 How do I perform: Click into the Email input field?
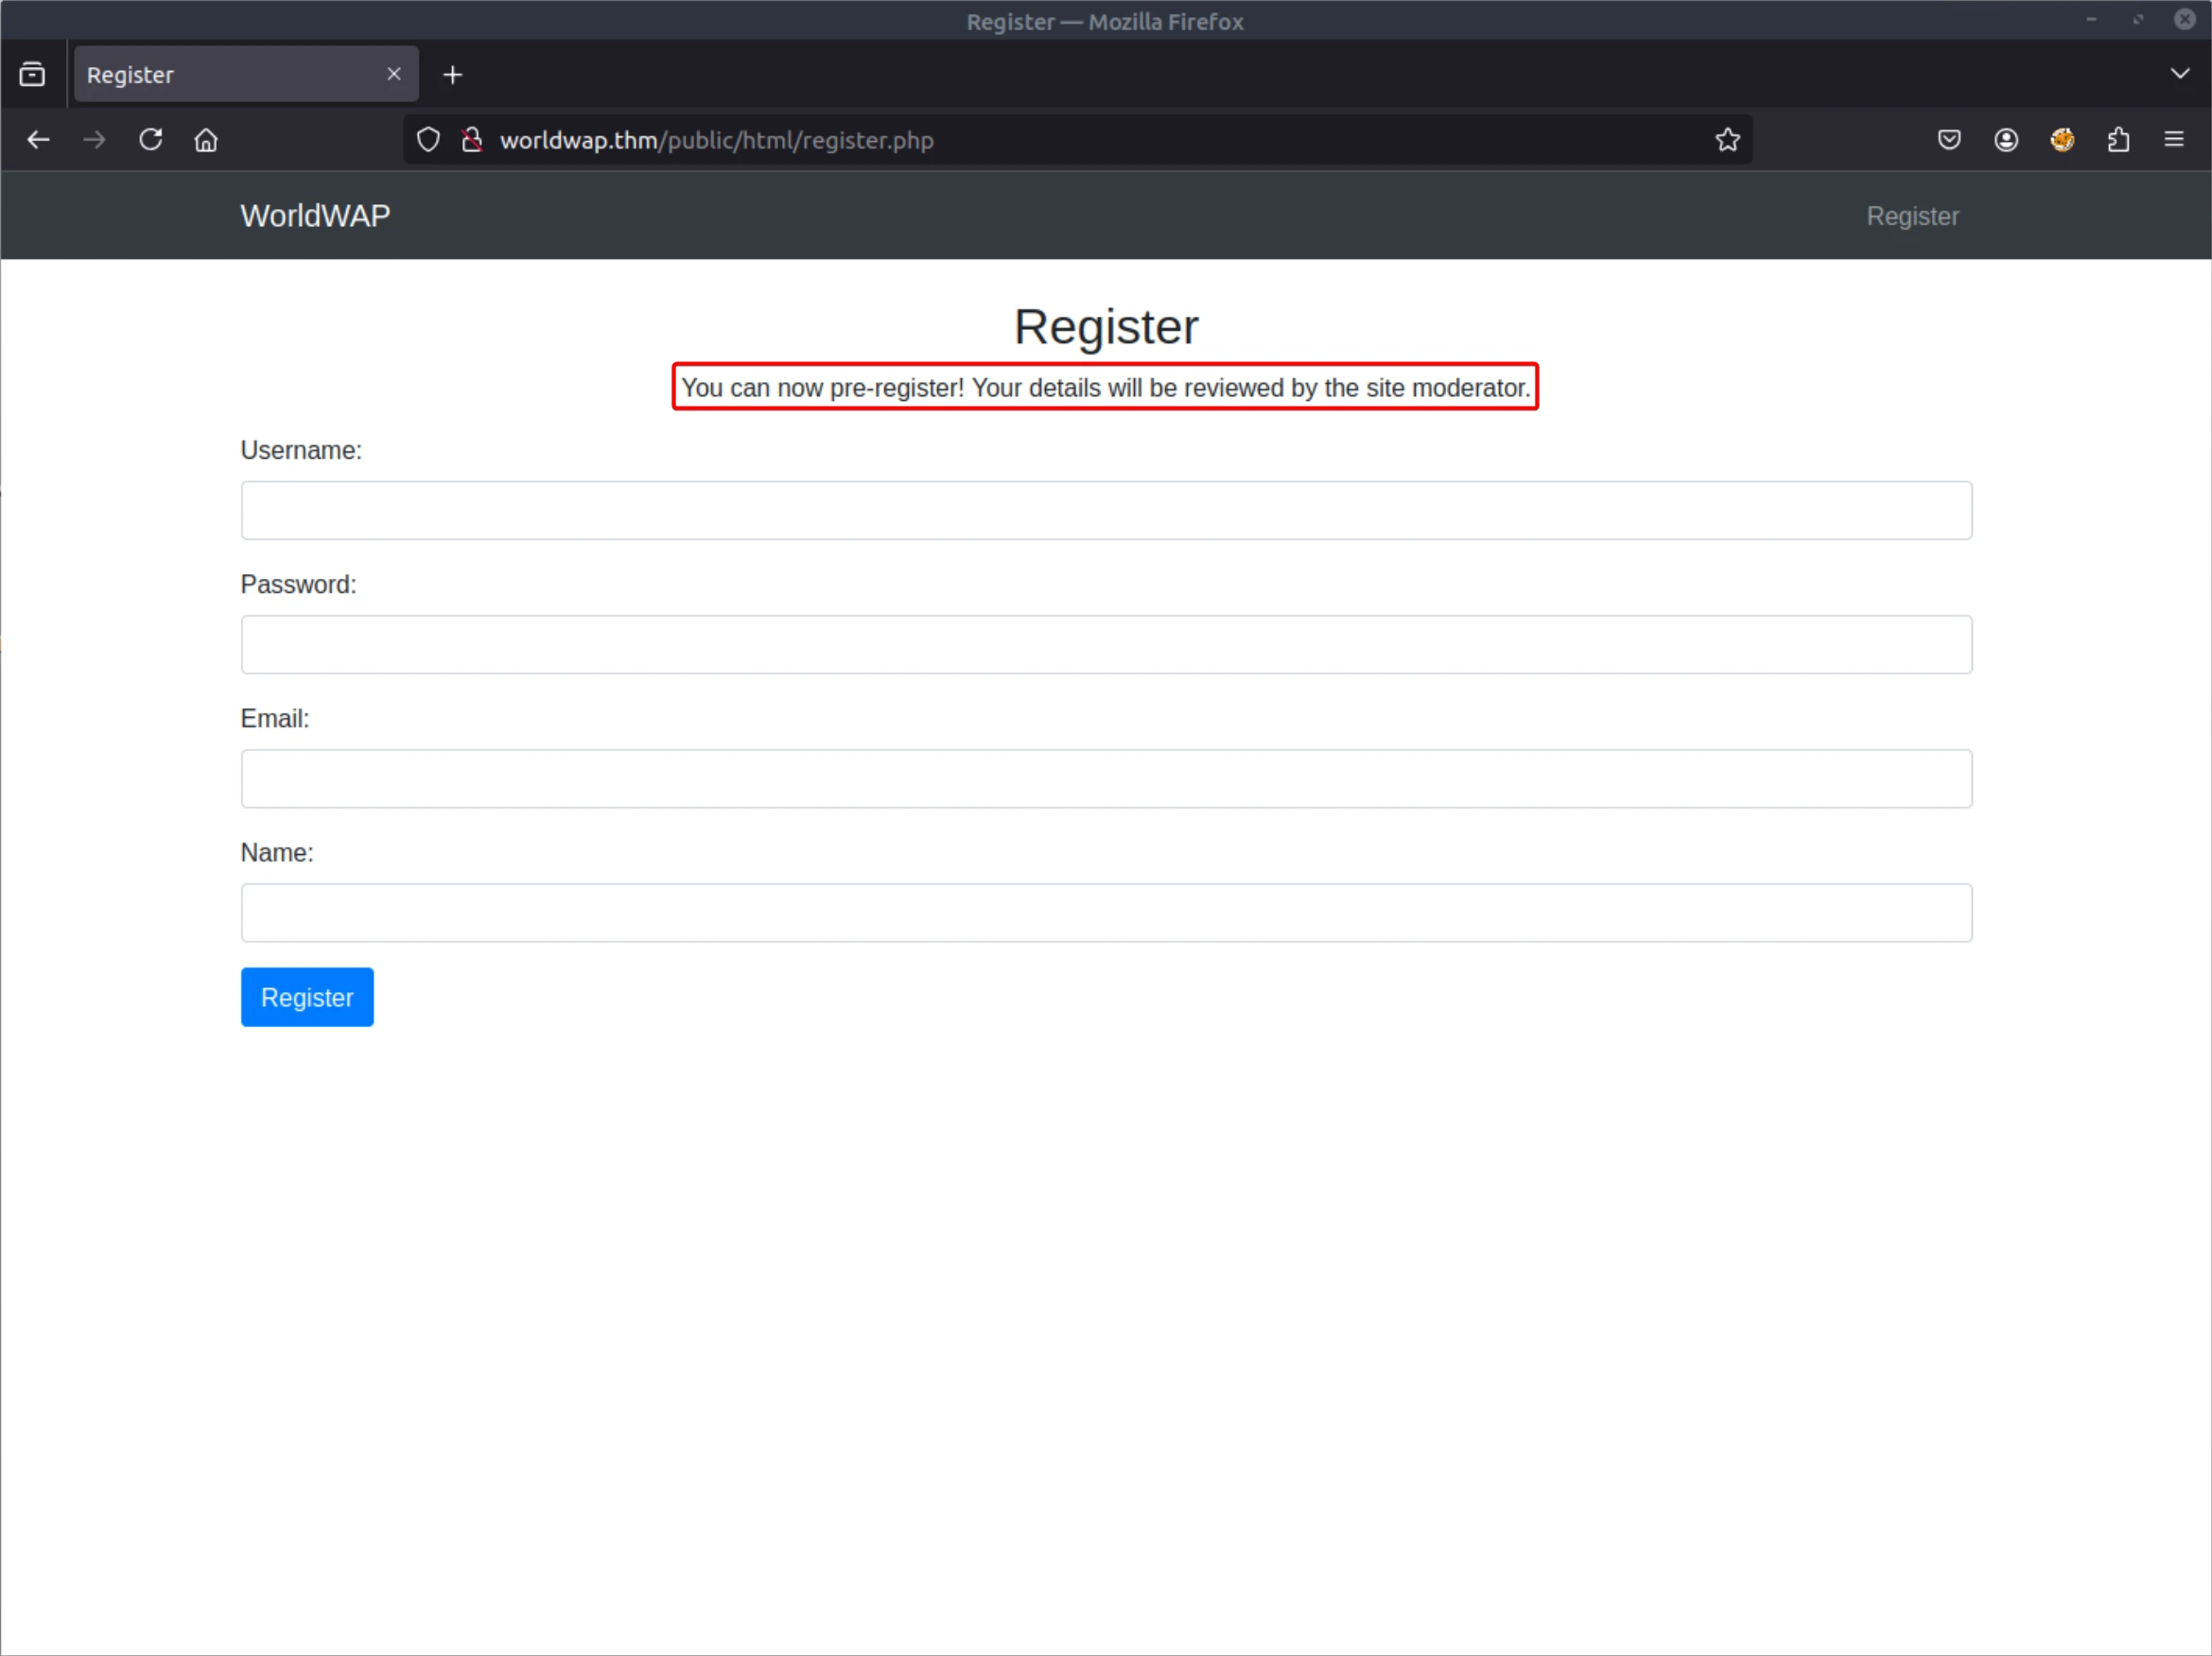click(1106, 779)
